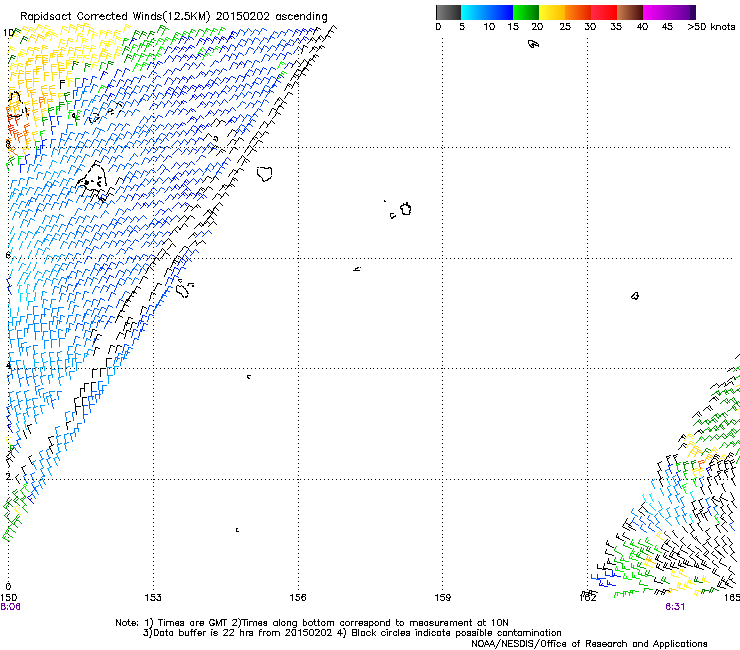This screenshot has width=740, height=650.
Task: Click the purple '8:31' swath time label
Action: [x=675, y=607]
